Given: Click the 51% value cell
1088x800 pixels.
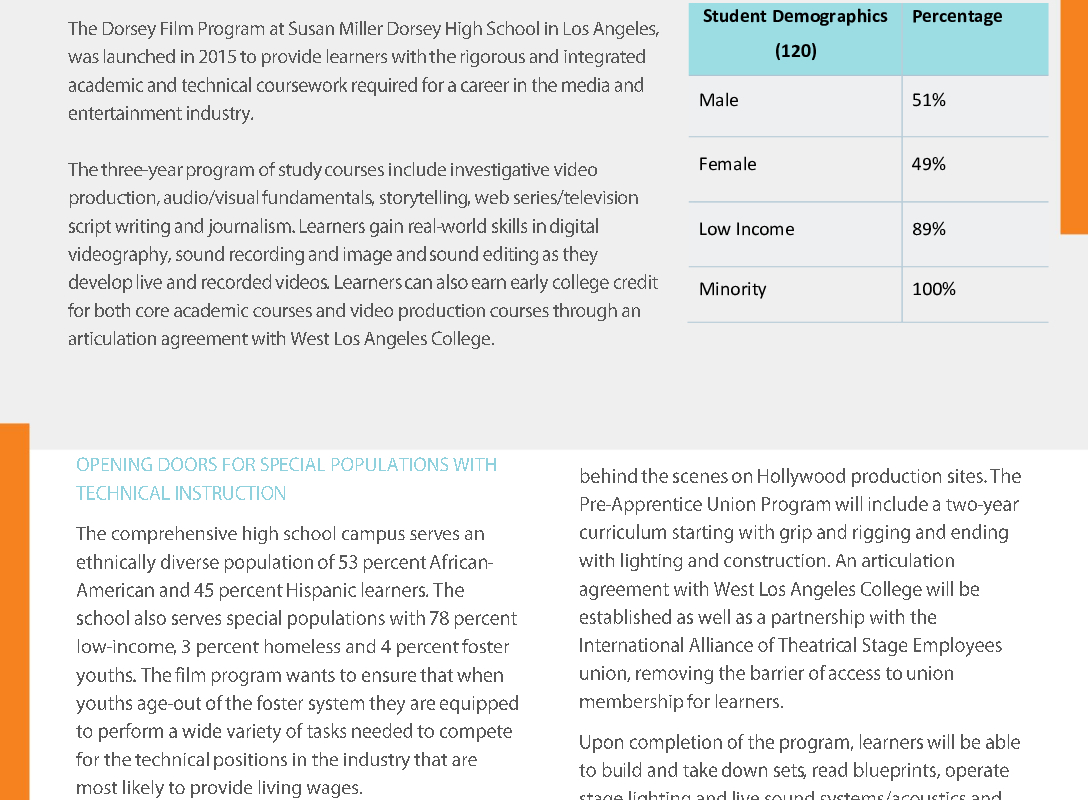Looking at the screenshot, I should (x=928, y=101).
